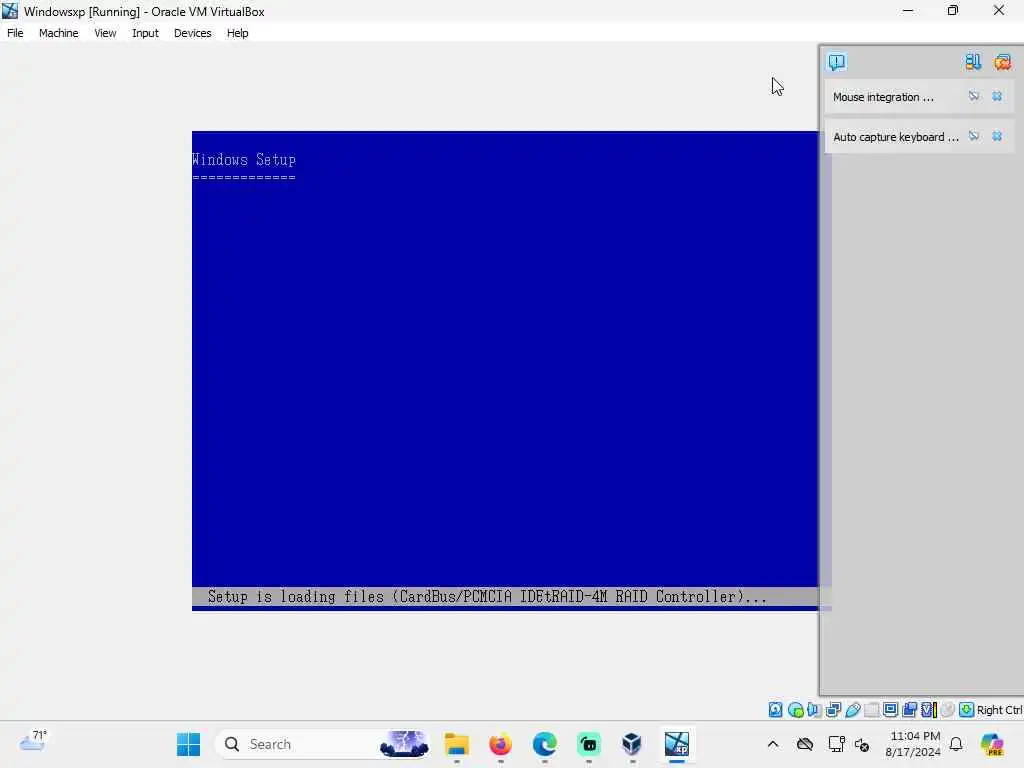
Task: Launch Microsoft Edge from the taskbar
Action: coord(545,744)
